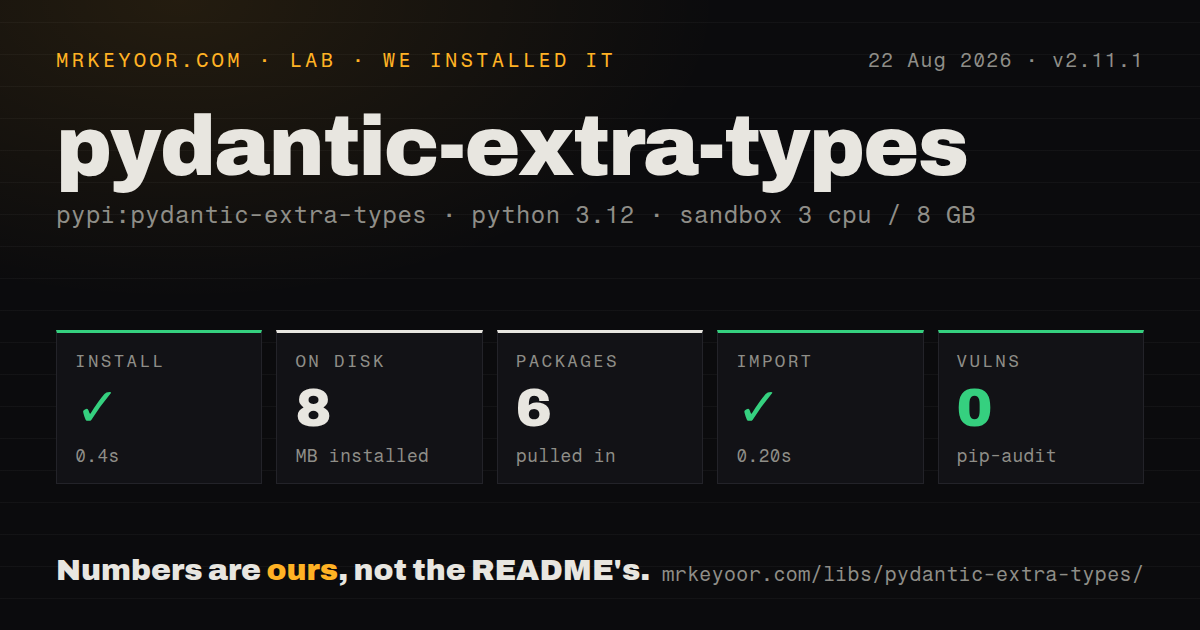Image resolution: width=1200 pixels, height=630 pixels.
Task: Click the 'INSTALL' card label
Action: point(119,362)
